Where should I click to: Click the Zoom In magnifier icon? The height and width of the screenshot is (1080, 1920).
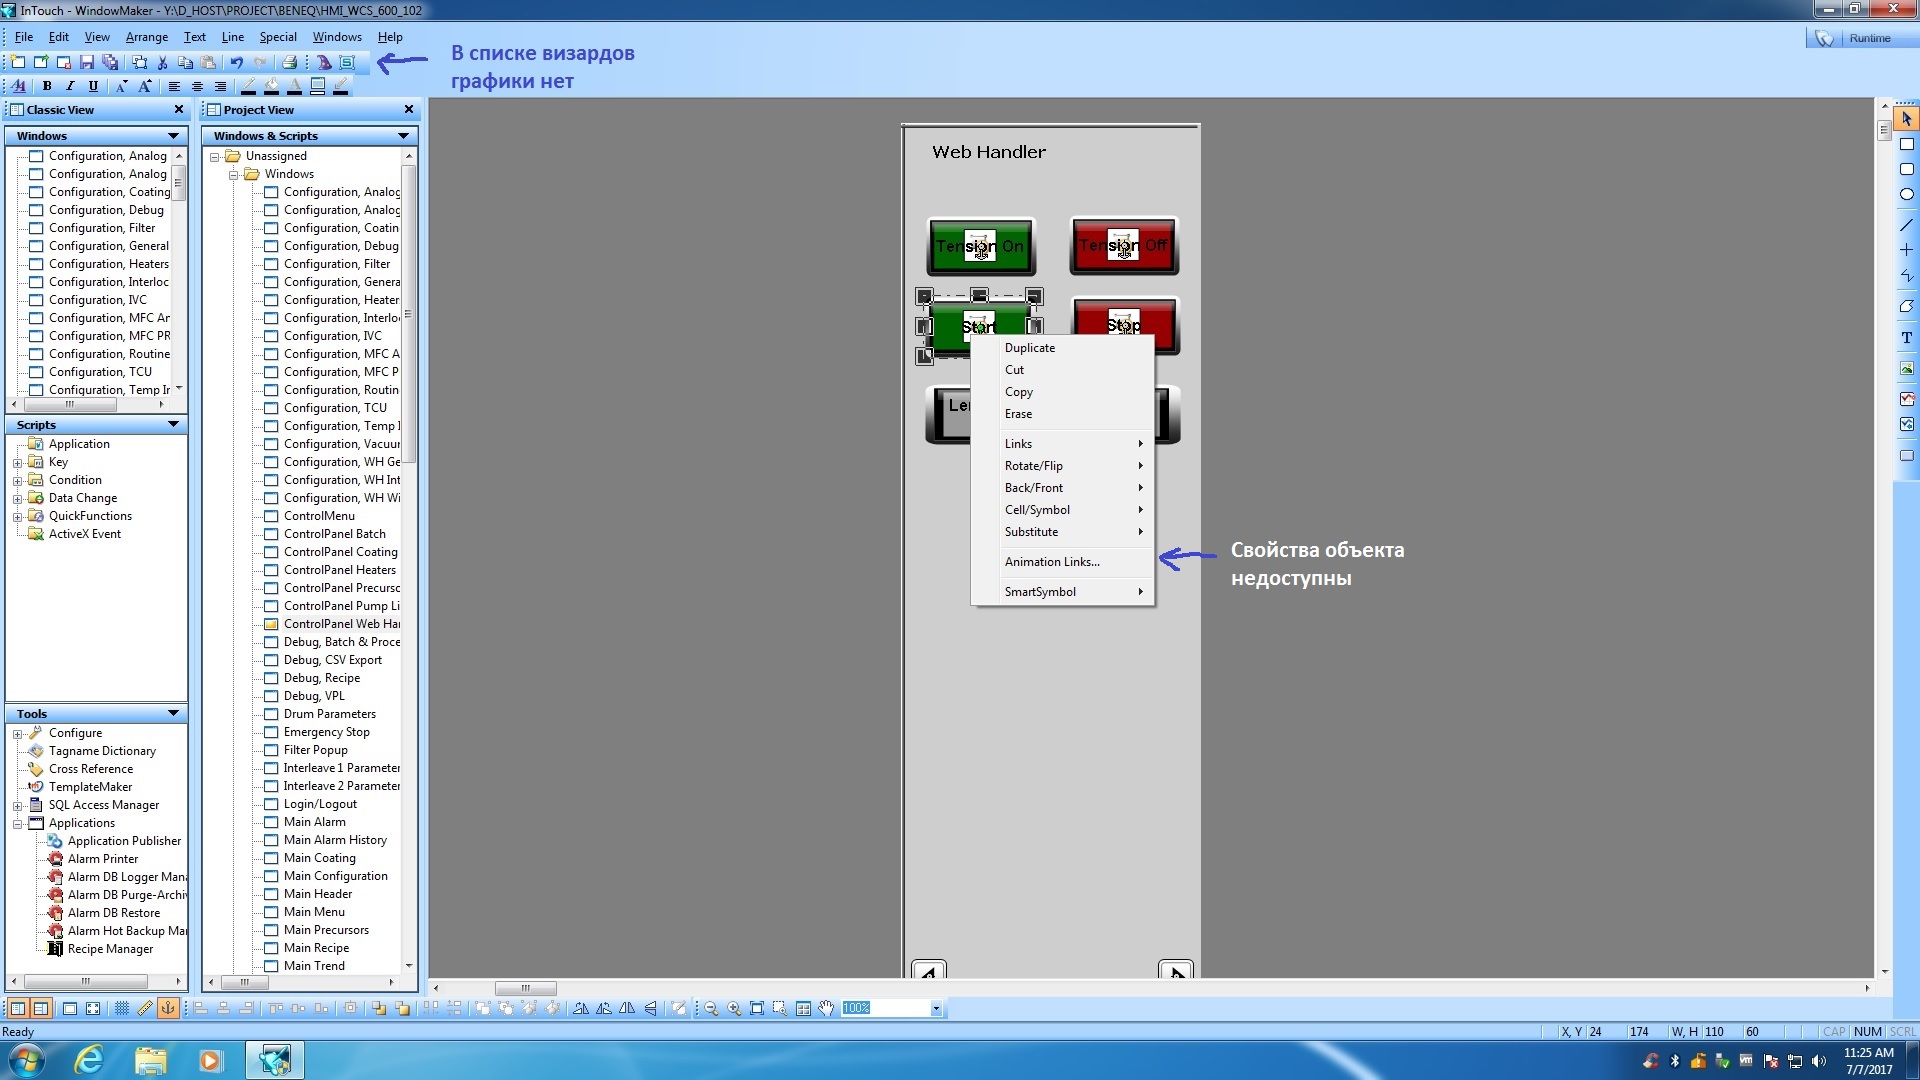click(x=734, y=1009)
